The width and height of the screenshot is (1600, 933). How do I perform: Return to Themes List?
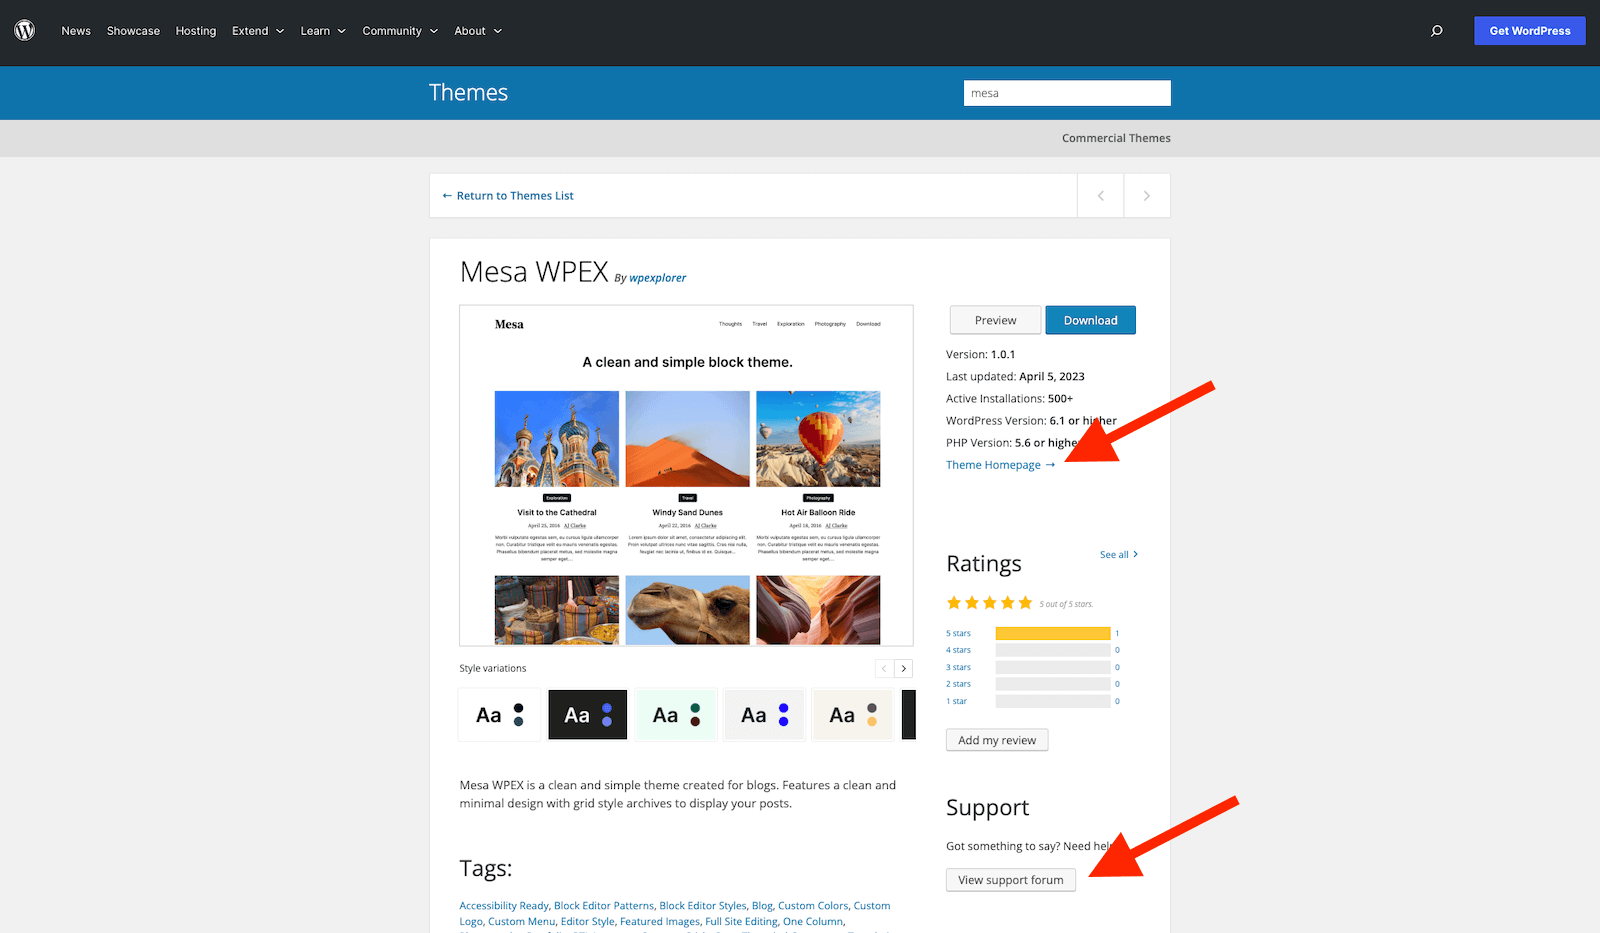click(508, 196)
